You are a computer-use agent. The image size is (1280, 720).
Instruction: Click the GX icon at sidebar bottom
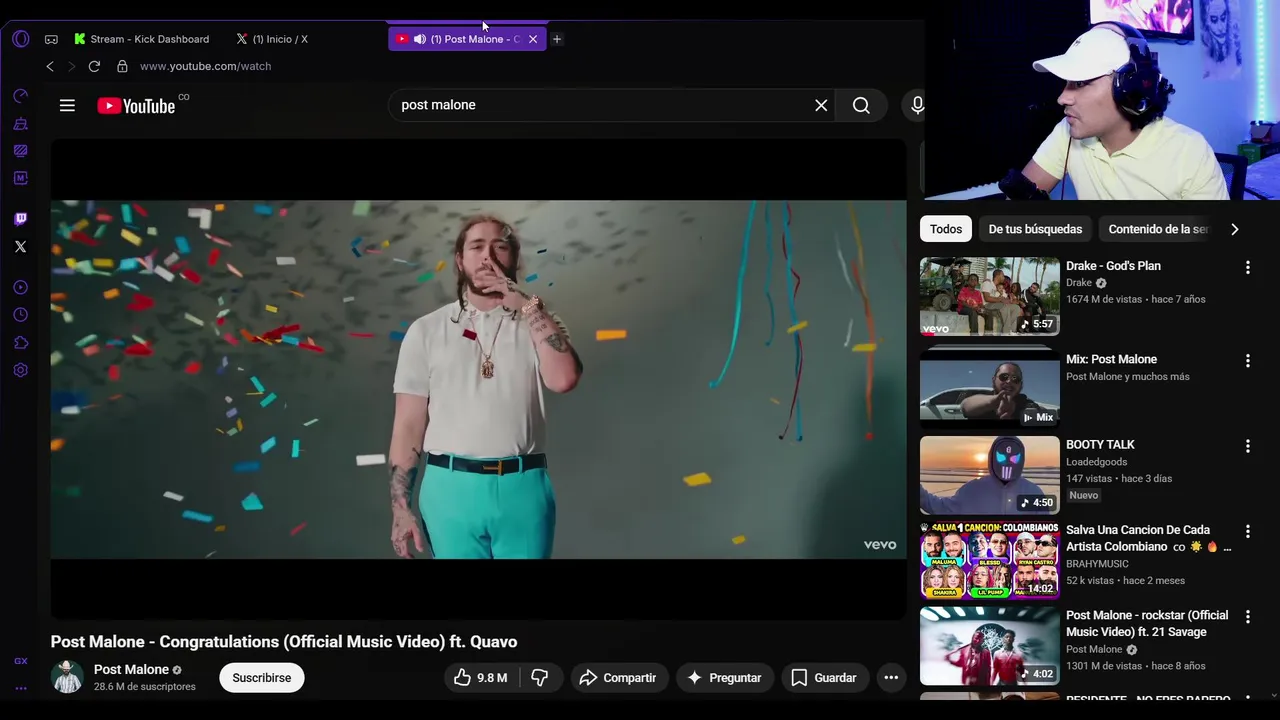(x=20, y=661)
